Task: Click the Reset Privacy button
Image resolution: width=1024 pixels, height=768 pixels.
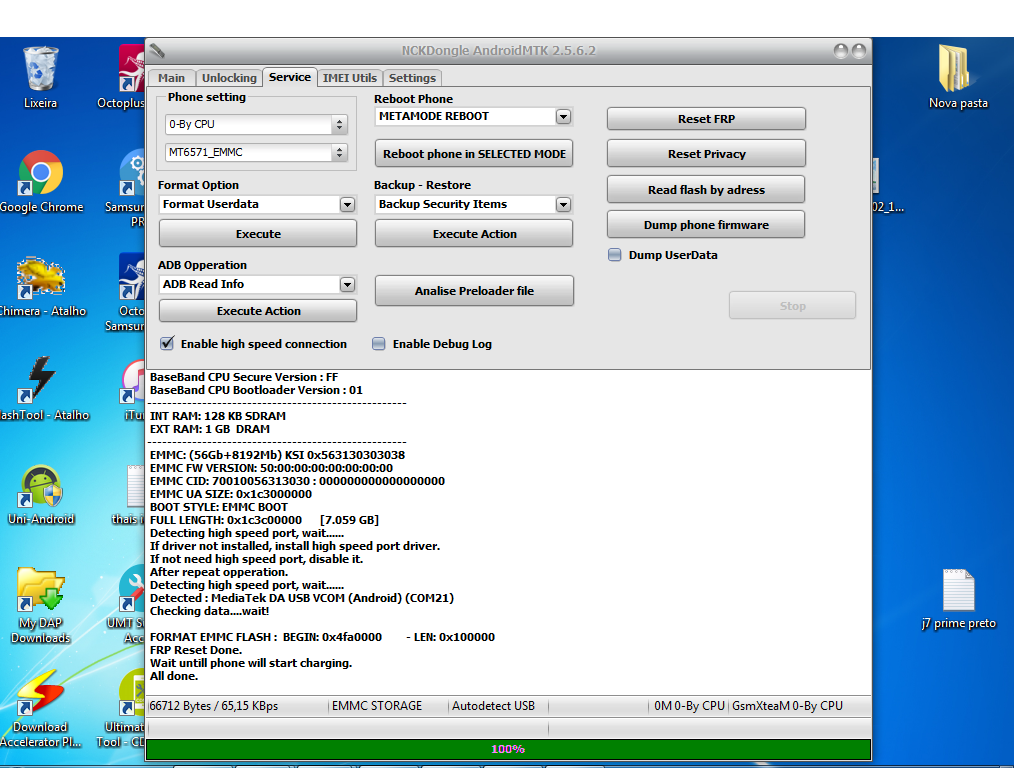Action: (x=706, y=153)
